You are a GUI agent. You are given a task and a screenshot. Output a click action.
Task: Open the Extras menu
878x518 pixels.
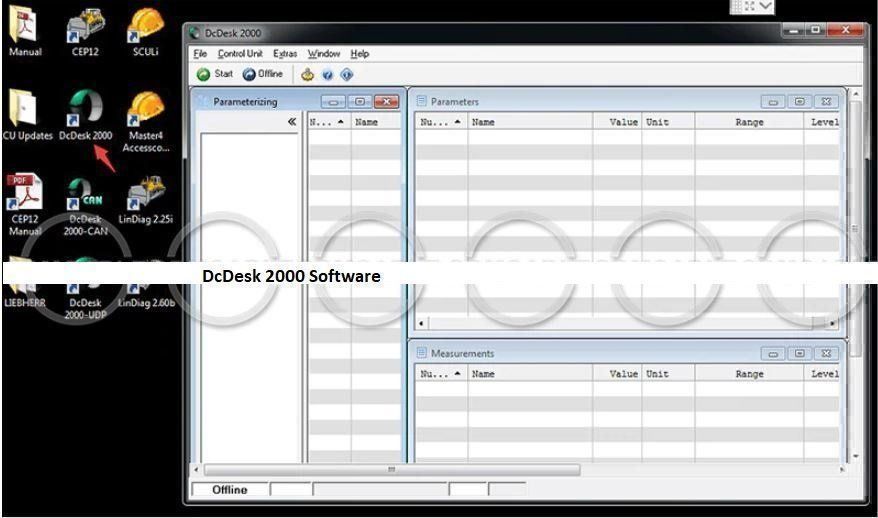point(285,54)
